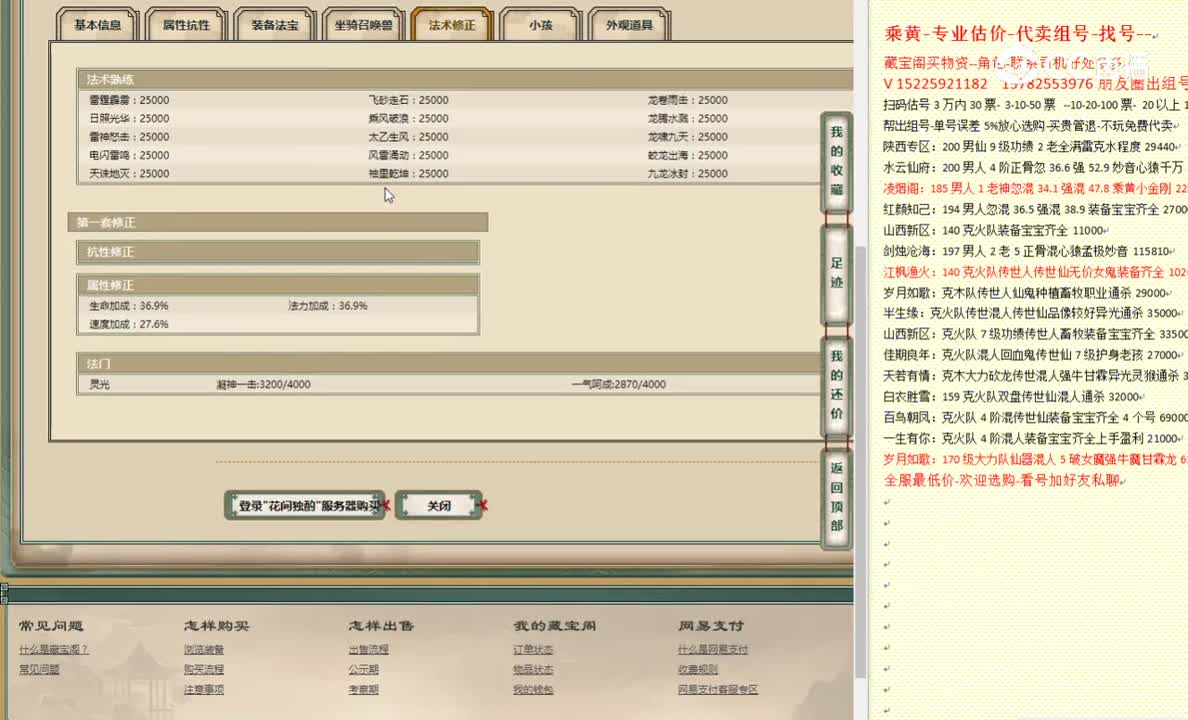Click the 陕西专区 line in document
The width and height of the screenshot is (1188, 720).
[1032, 146]
